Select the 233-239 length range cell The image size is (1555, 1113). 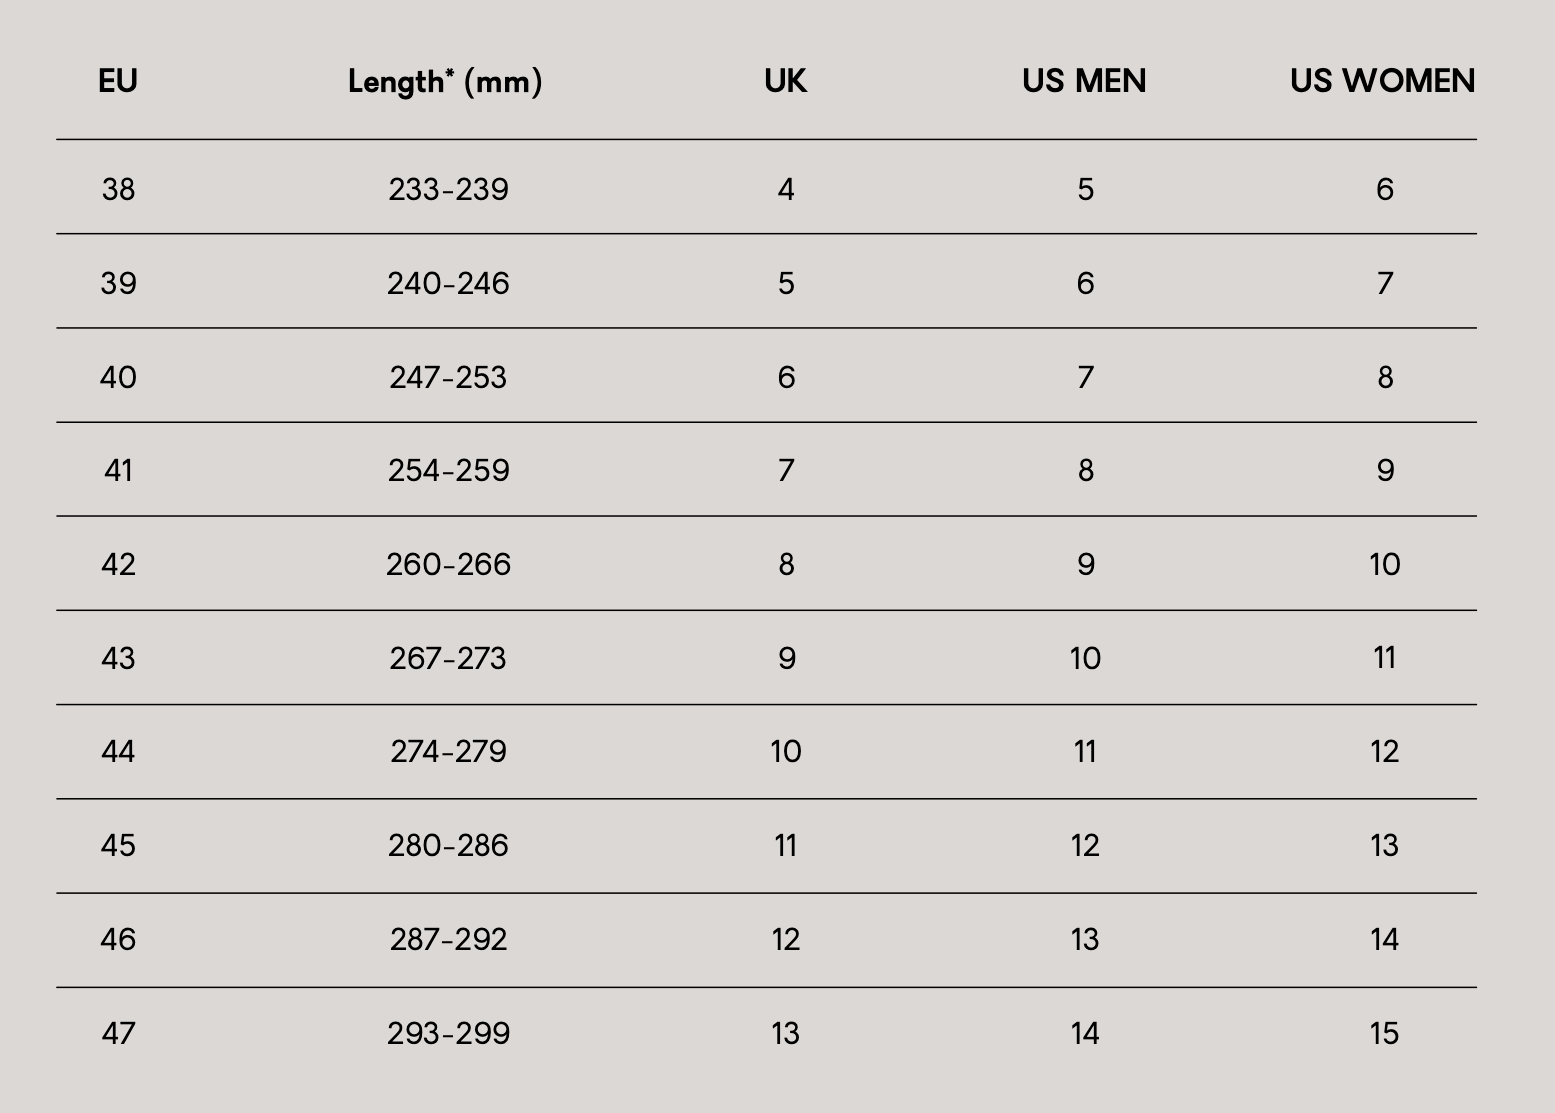(448, 189)
